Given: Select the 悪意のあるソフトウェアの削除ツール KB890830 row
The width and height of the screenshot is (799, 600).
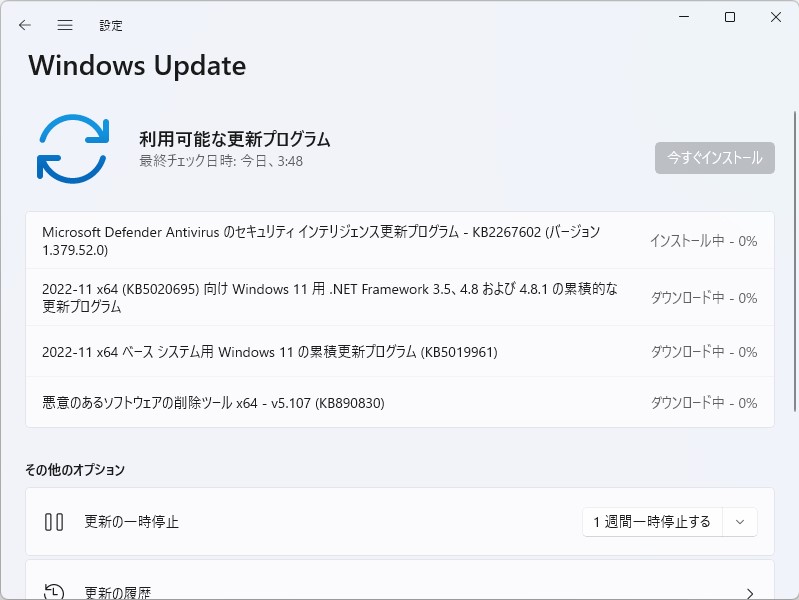Looking at the screenshot, I should (400, 403).
